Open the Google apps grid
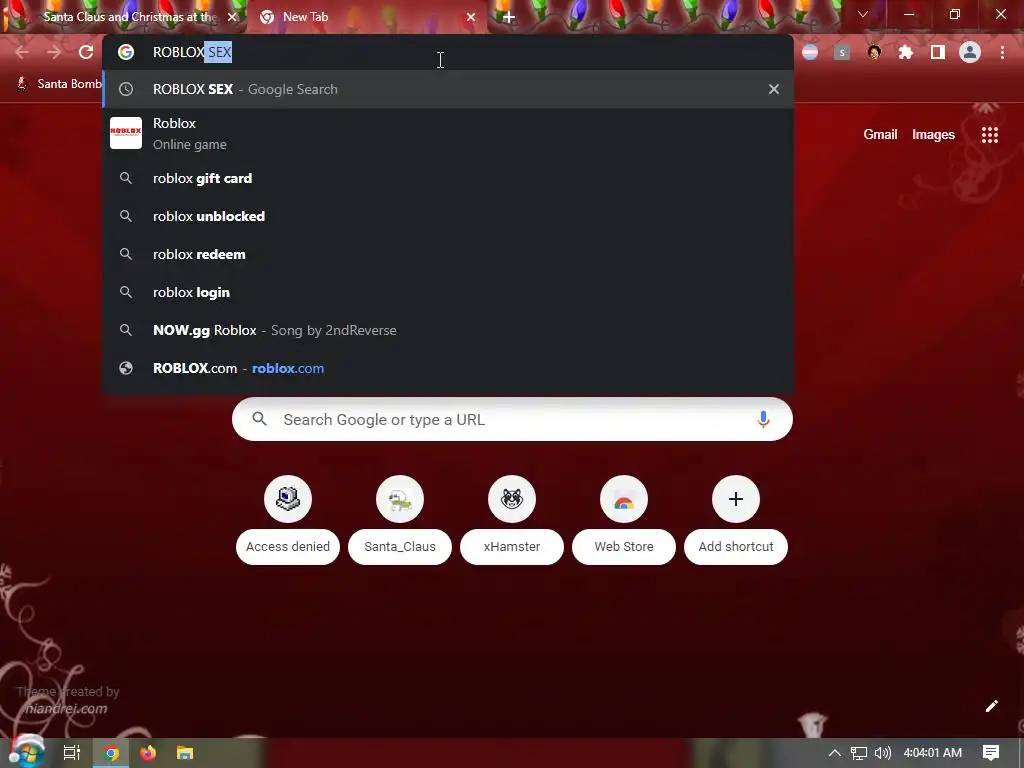This screenshot has width=1024, height=768. tap(990, 135)
